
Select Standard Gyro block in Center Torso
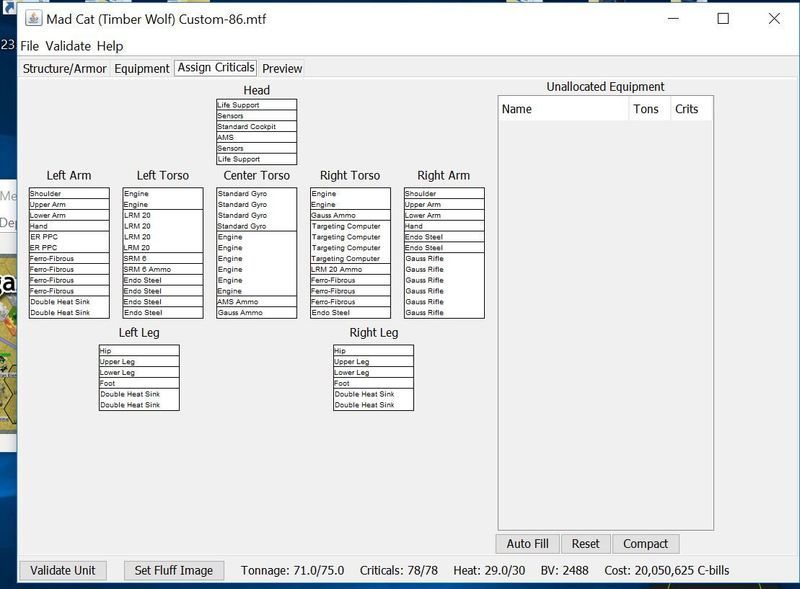tap(257, 210)
